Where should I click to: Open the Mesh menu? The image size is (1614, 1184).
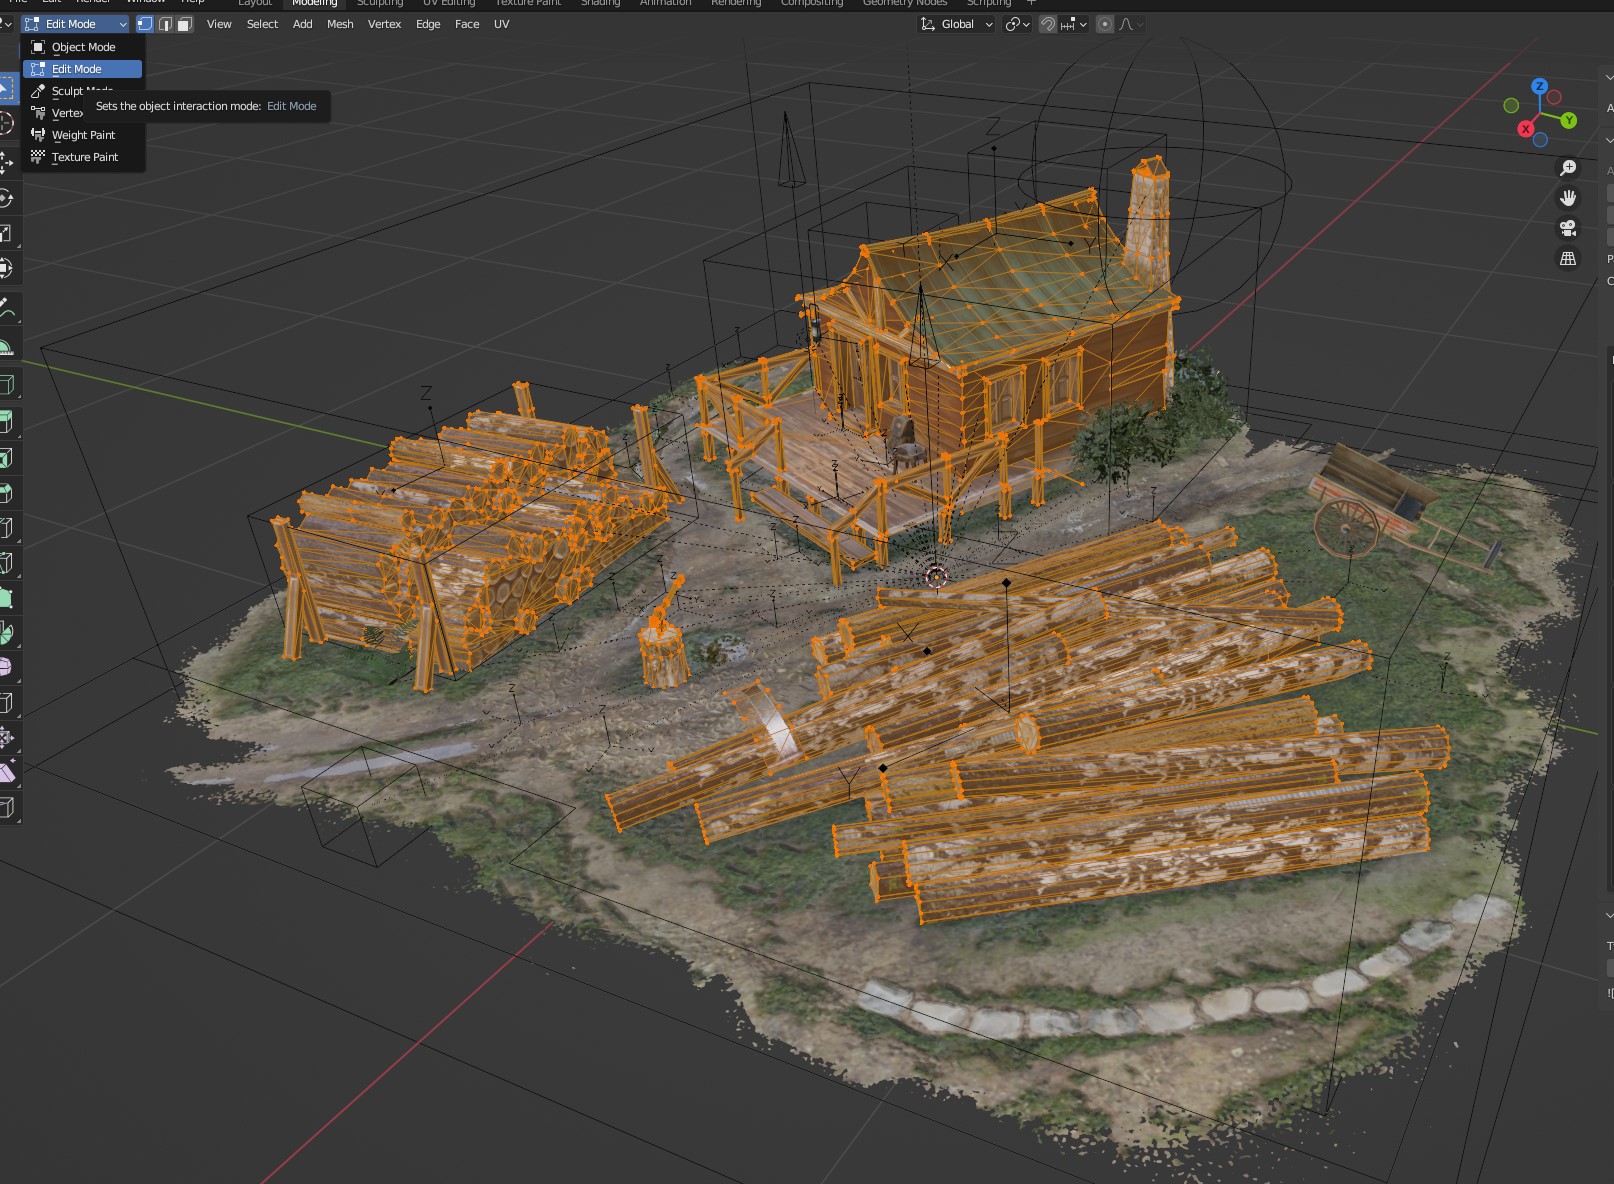coord(340,24)
